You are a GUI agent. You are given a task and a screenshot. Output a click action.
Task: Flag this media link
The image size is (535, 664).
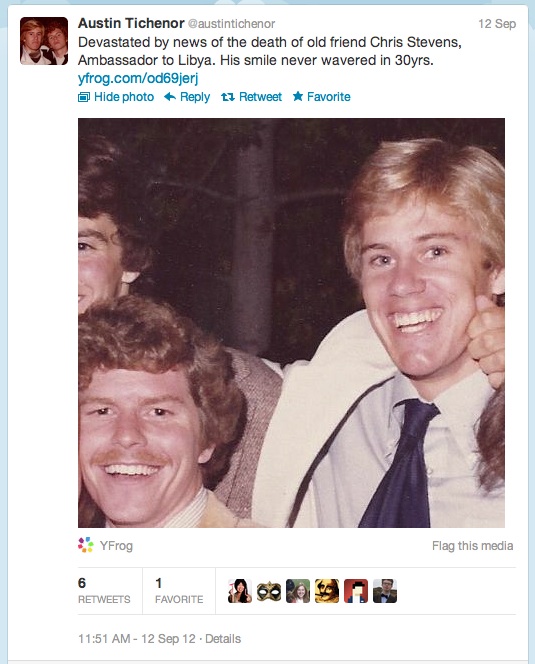pyautogui.click(x=472, y=546)
